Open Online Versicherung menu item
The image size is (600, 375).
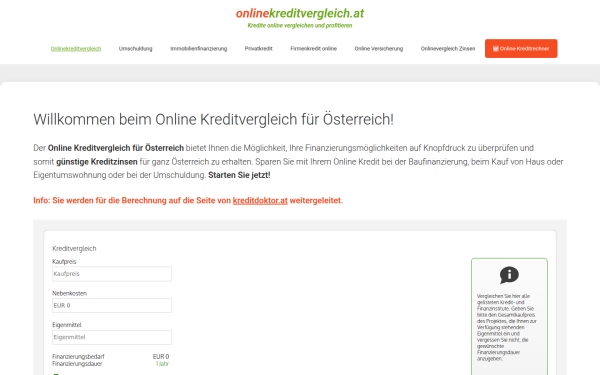point(379,49)
